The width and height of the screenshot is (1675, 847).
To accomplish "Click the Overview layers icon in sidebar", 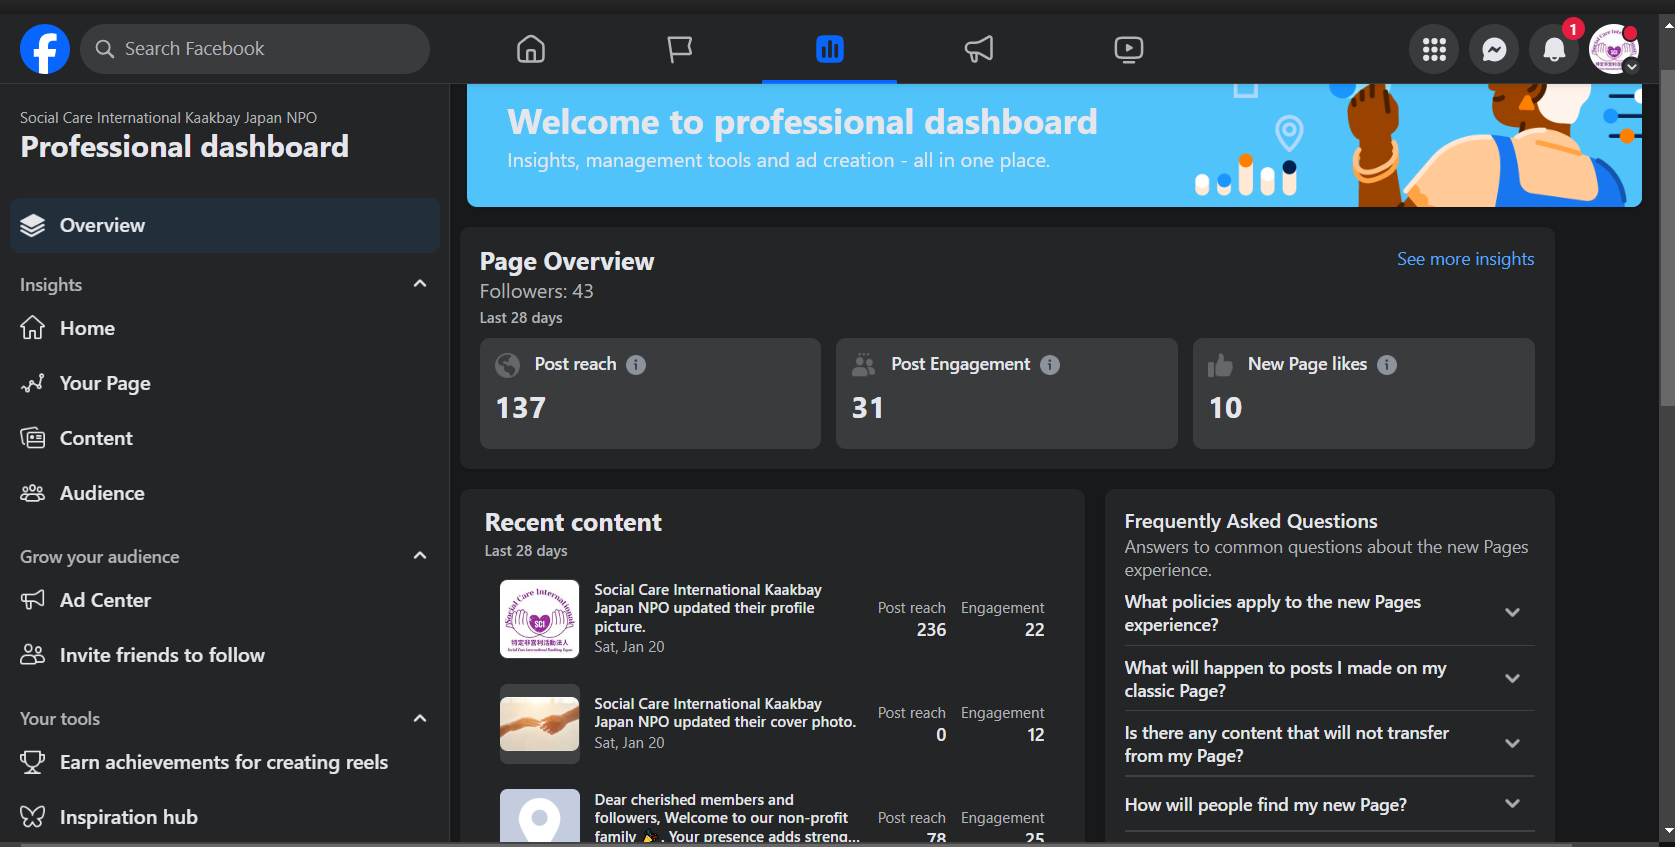I will click(x=33, y=226).
